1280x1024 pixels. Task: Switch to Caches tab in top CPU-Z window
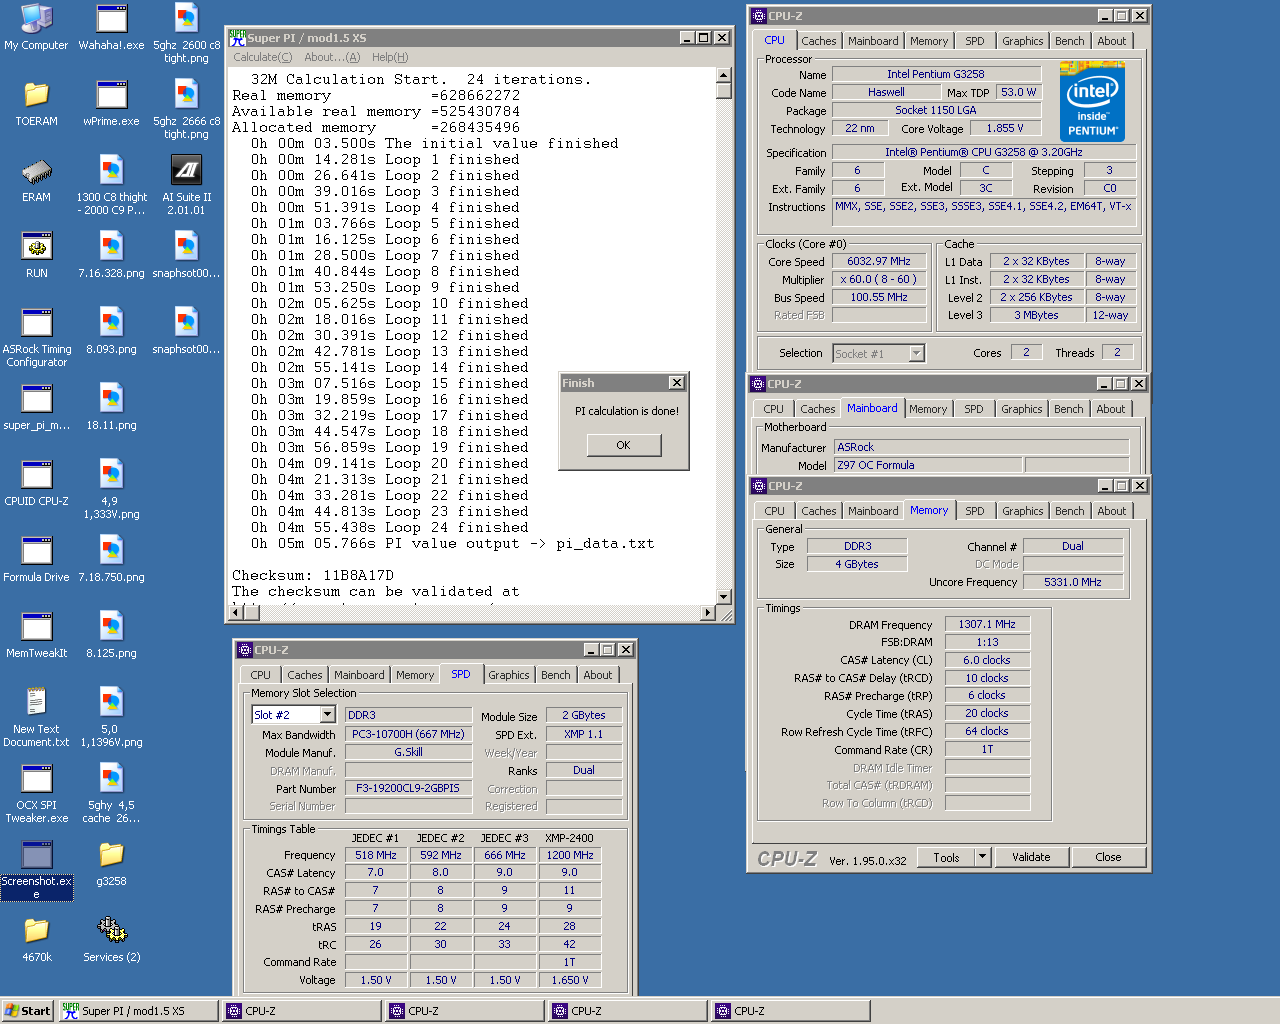point(818,41)
